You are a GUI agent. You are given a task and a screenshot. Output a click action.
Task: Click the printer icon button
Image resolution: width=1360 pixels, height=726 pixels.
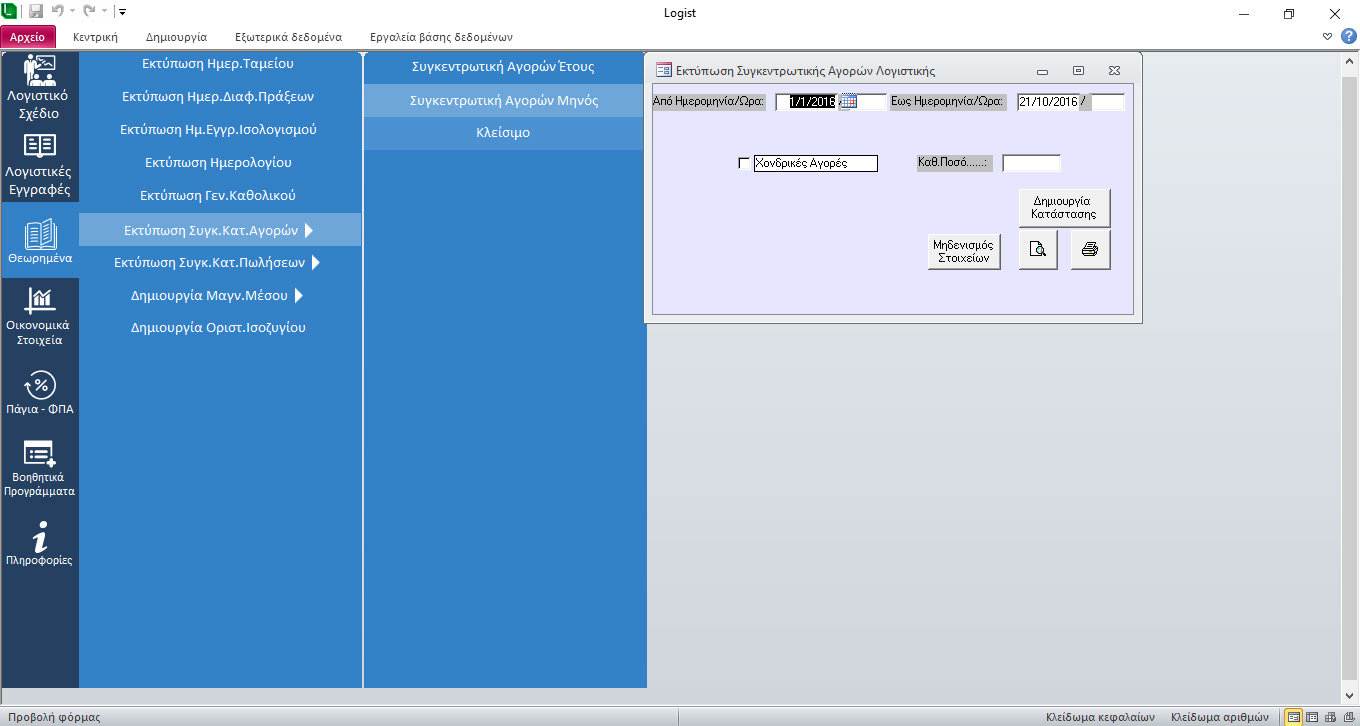point(1090,250)
